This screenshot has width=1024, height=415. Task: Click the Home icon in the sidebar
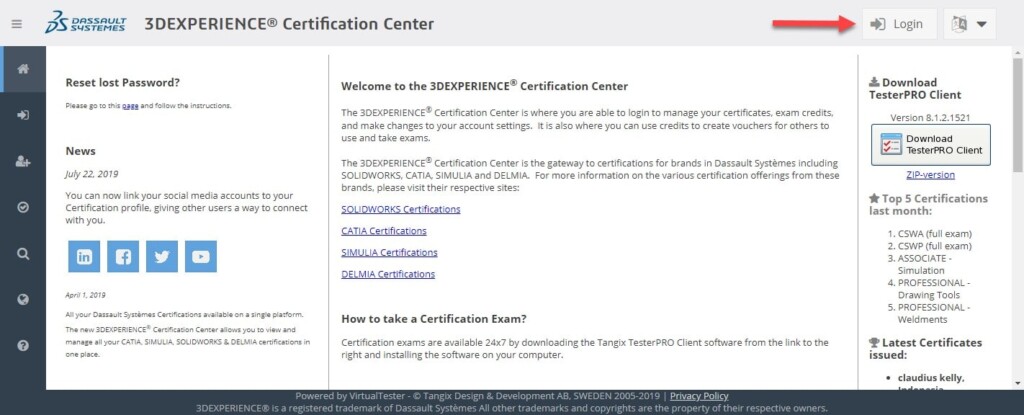(x=22, y=69)
